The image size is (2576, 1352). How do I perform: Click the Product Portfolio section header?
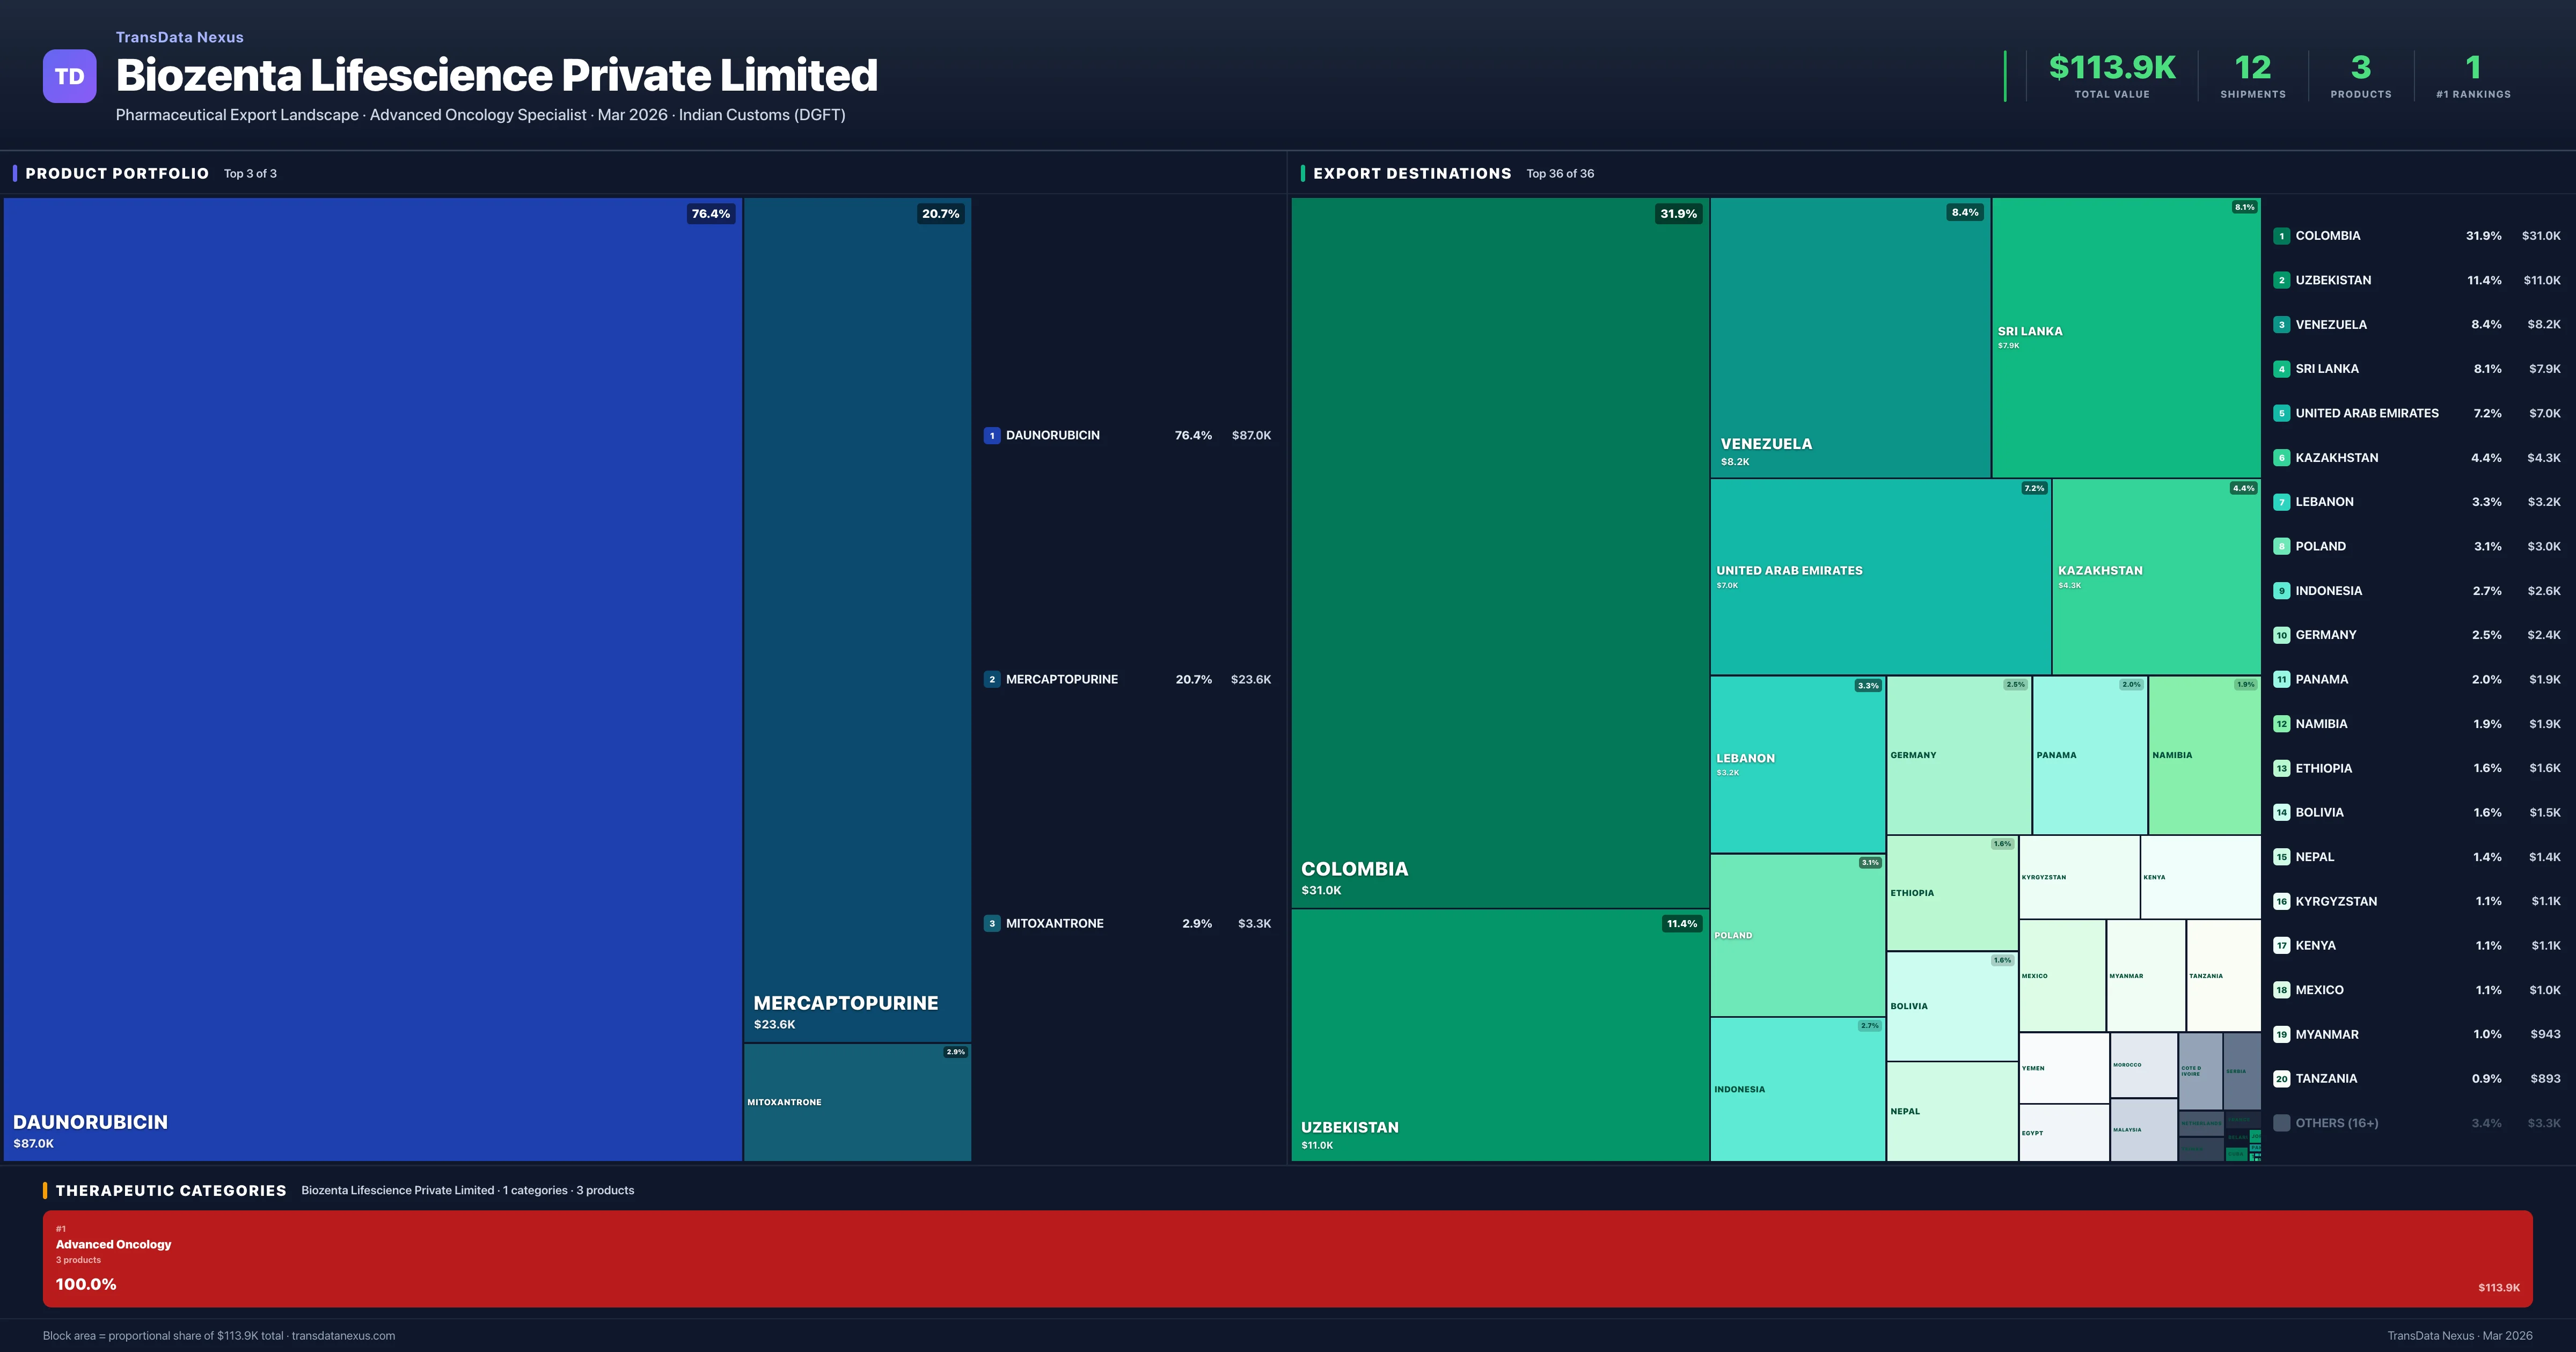point(117,173)
